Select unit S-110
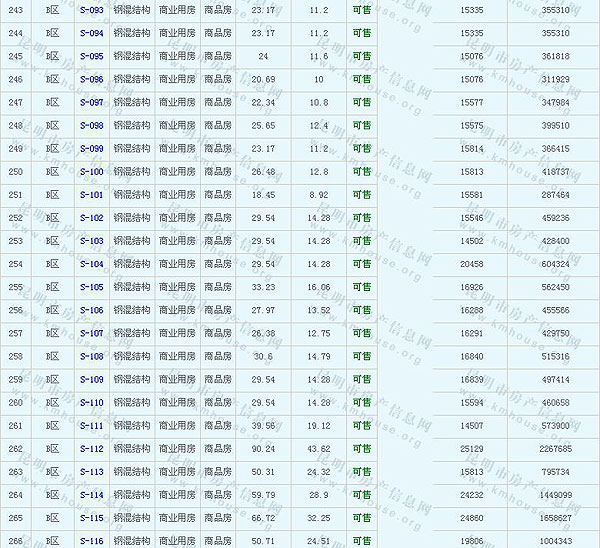The height and width of the screenshot is (548, 600). (x=91, y=402)
